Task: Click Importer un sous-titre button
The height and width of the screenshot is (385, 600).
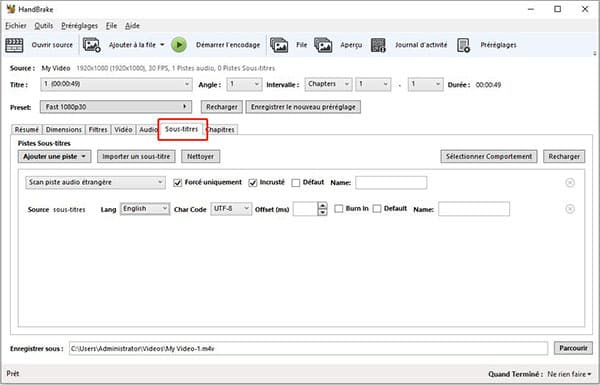Action: pyautogui.click(x=136, y=157)
